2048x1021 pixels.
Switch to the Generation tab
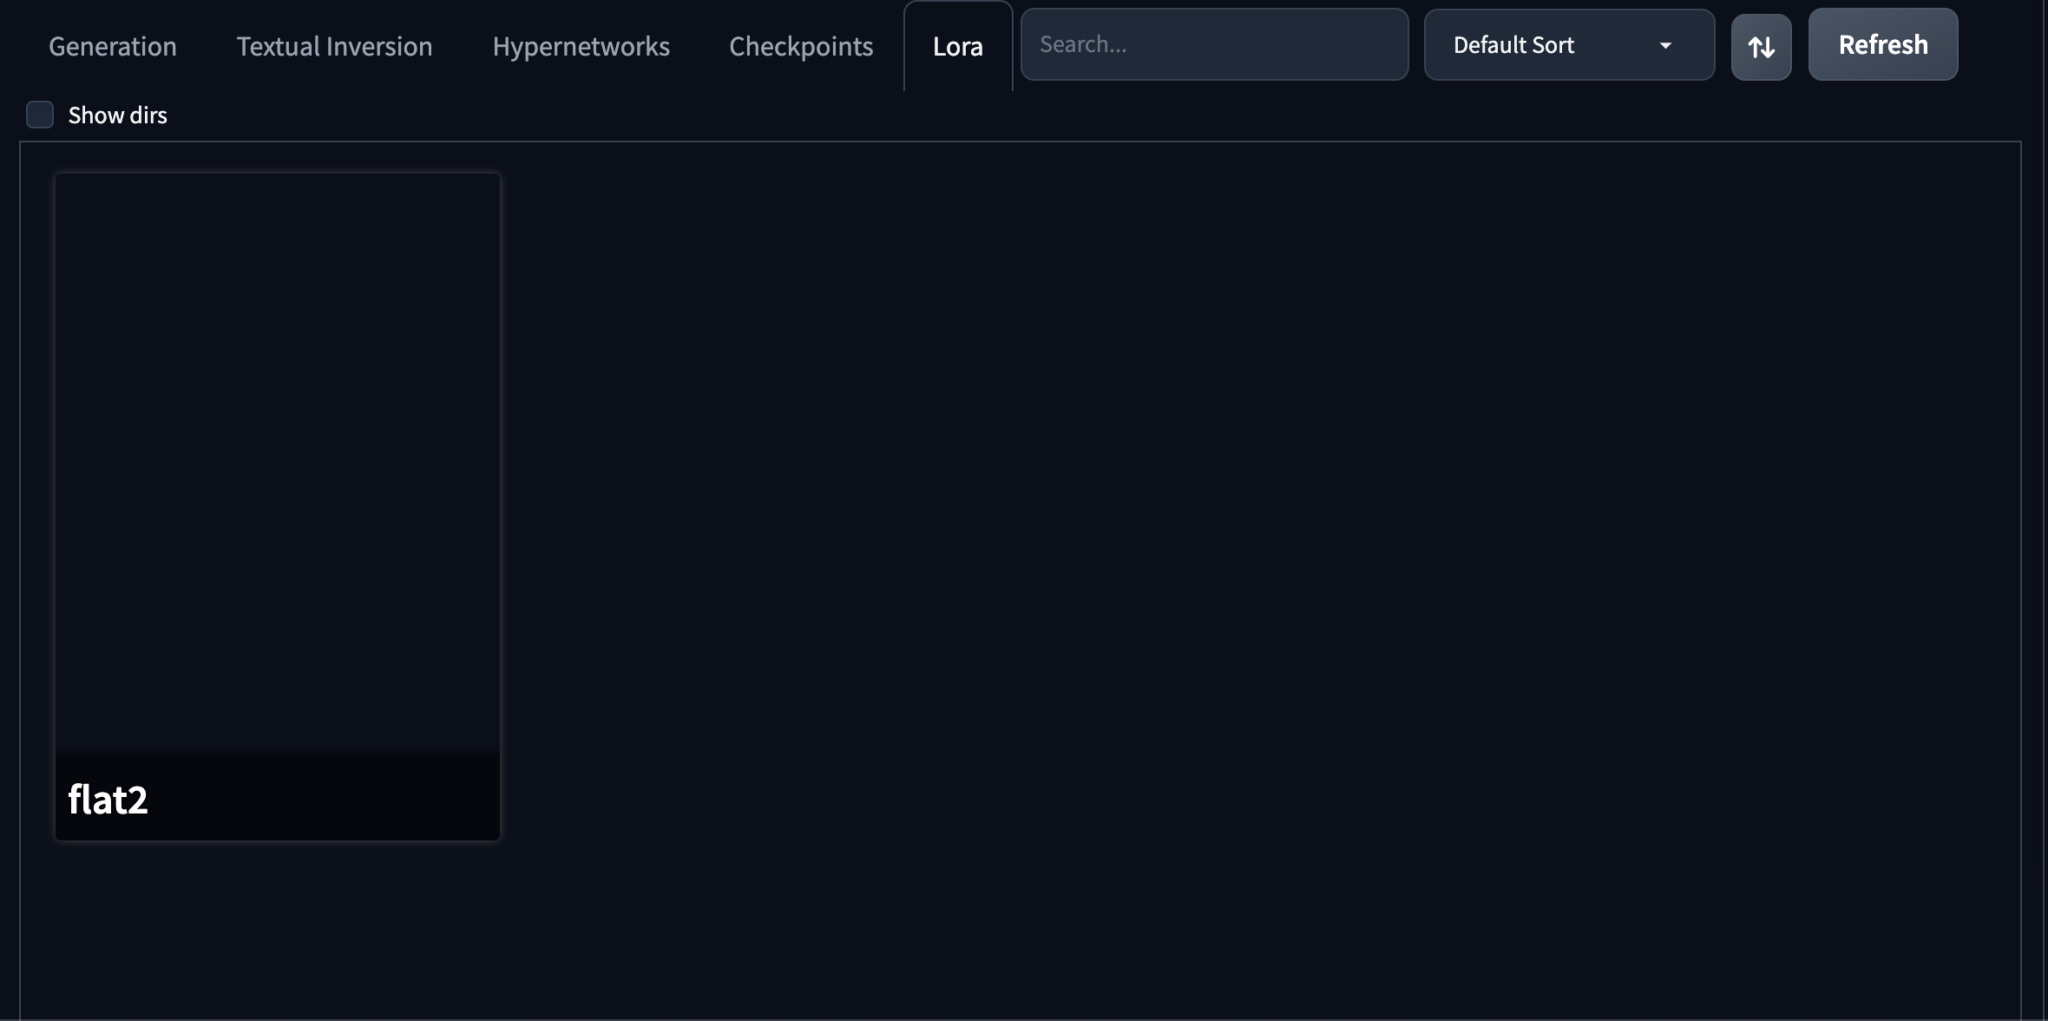tap(112, 46)
